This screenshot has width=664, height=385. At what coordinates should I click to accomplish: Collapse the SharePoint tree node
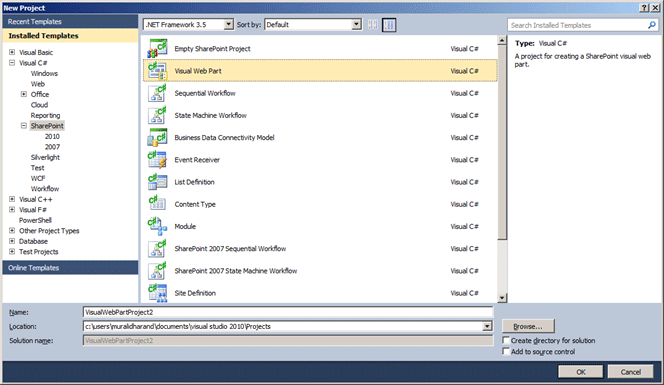[x=24, y=125]
